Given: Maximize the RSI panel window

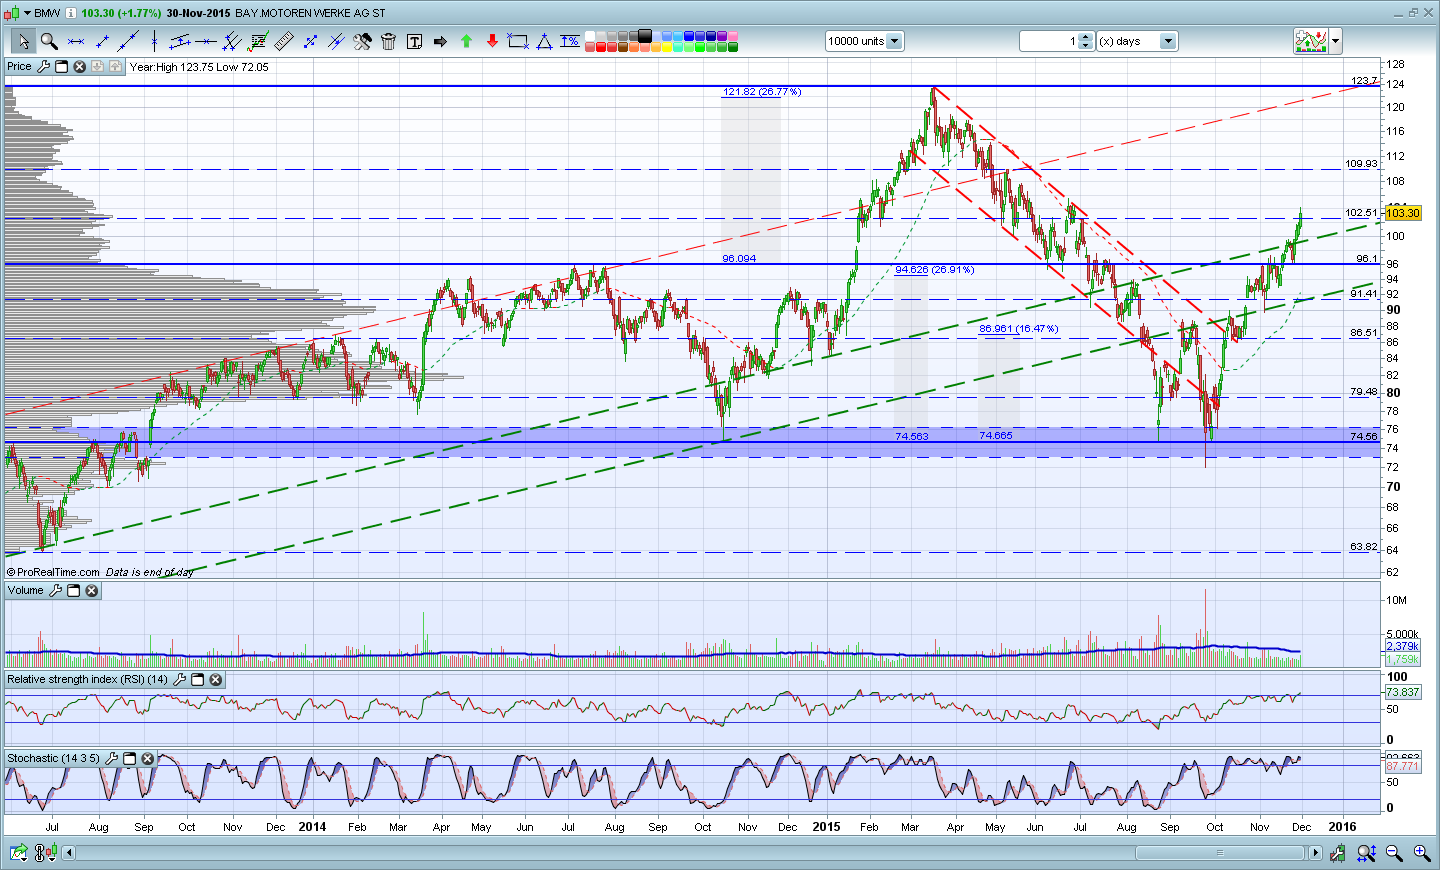Looking at the screenshot, I should click(197, 680).
